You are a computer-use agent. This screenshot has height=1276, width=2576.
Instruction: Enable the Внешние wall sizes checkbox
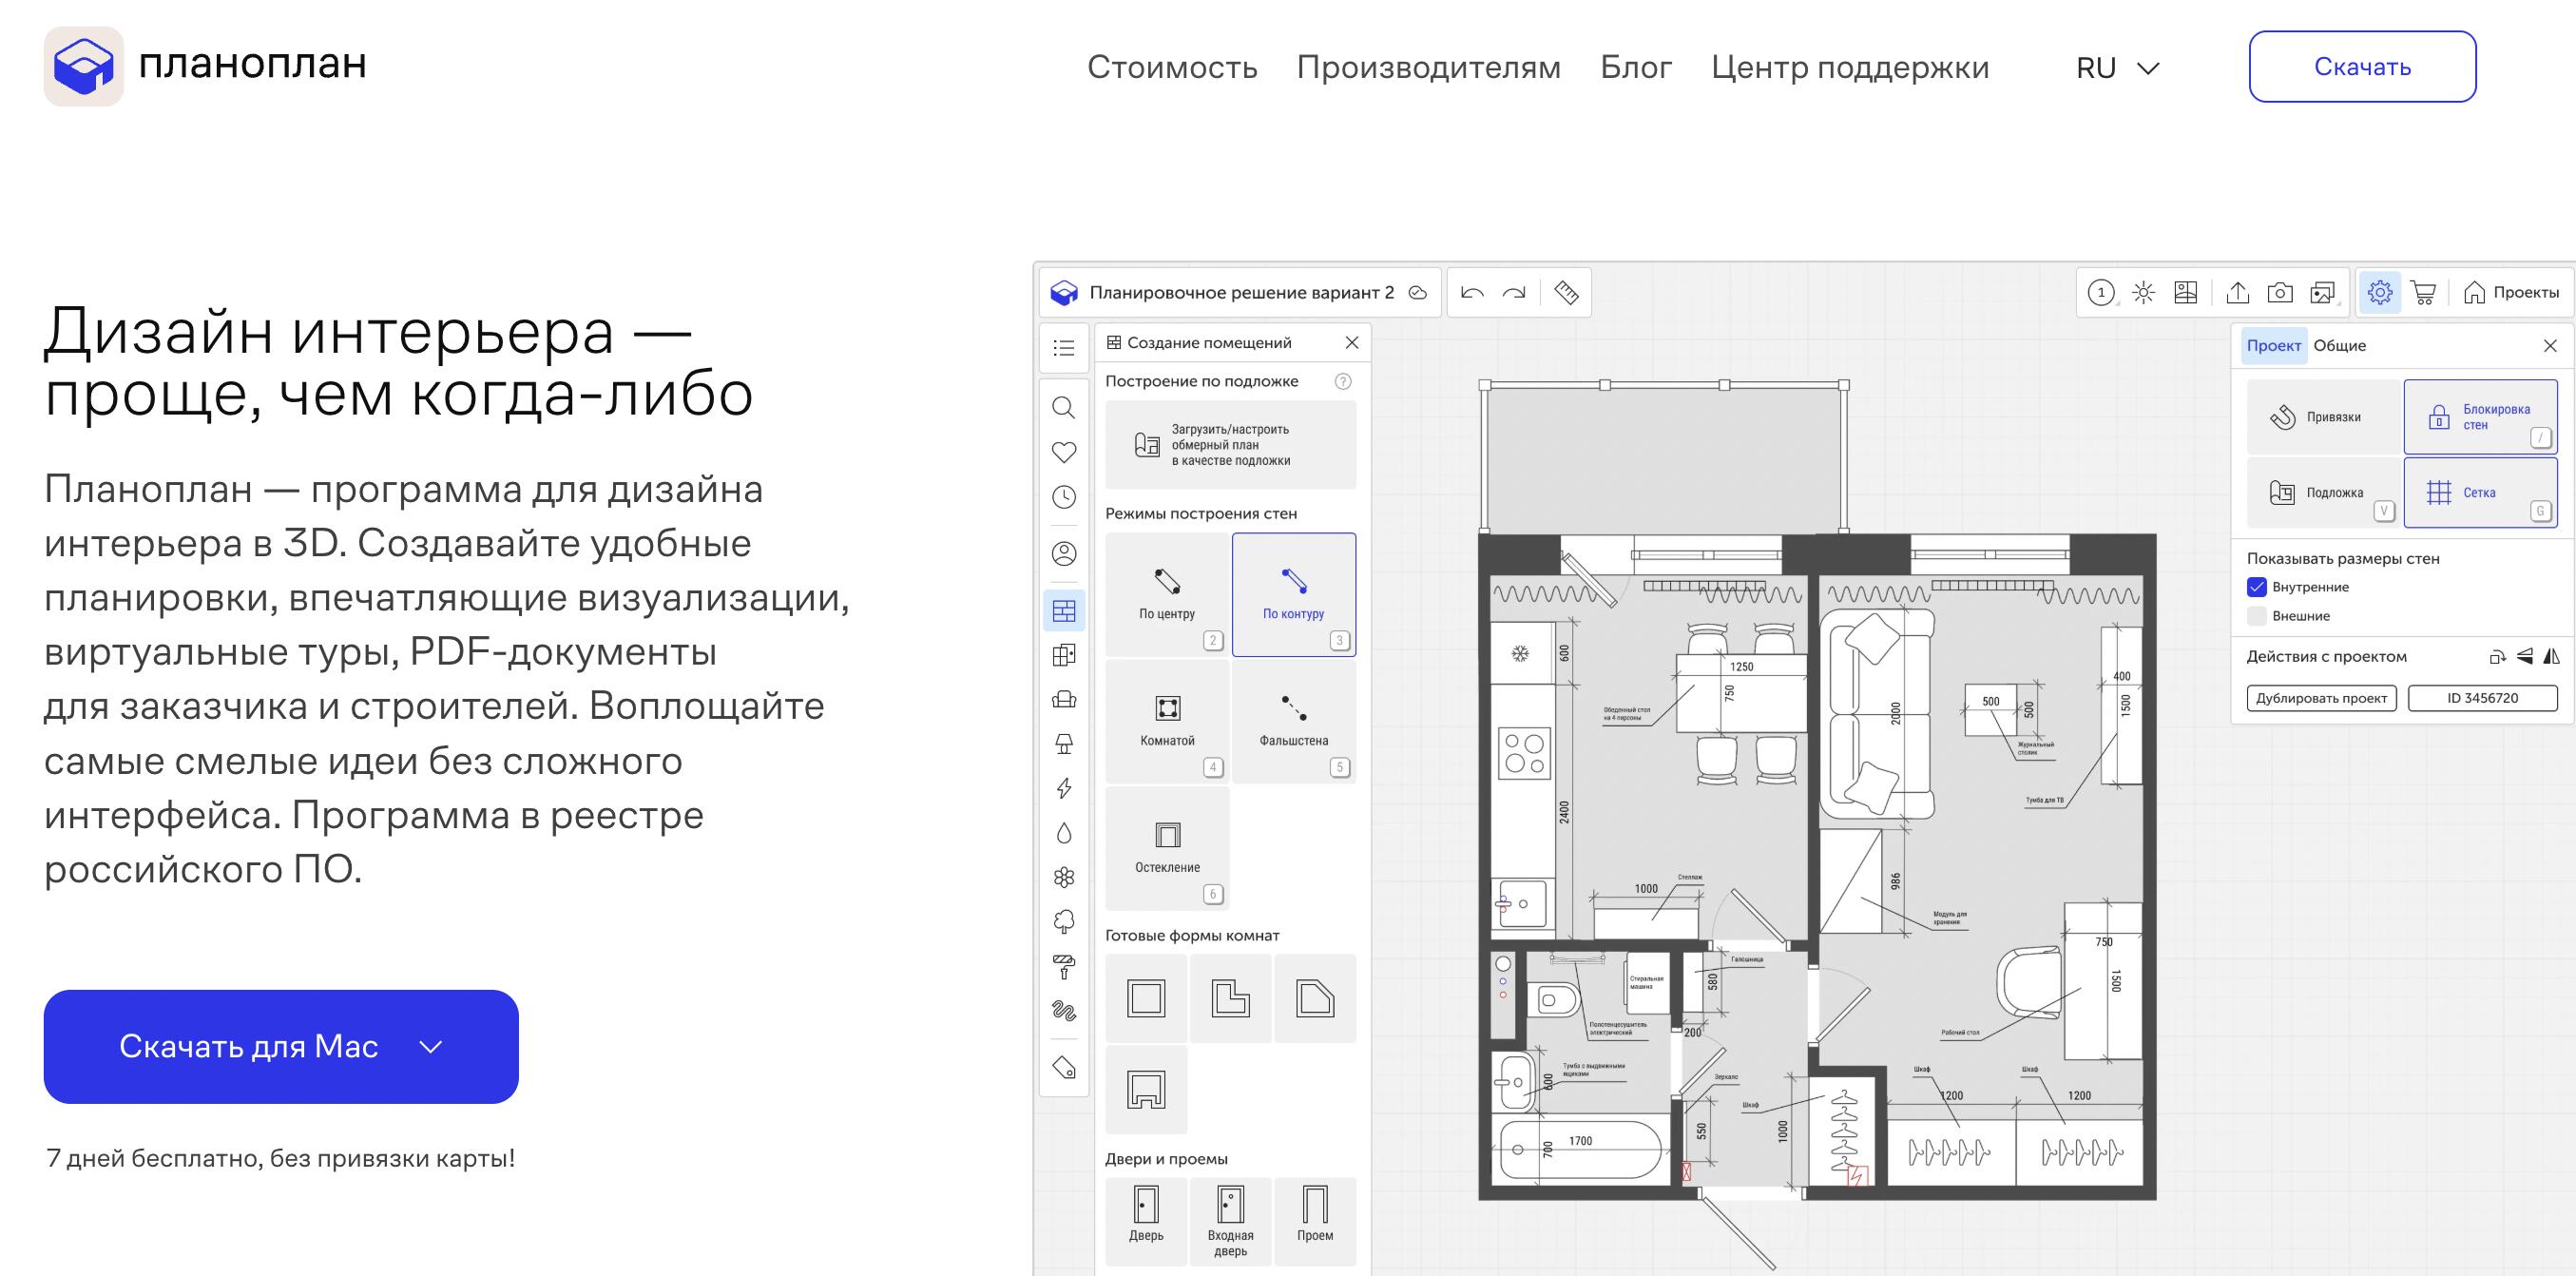pyautogui.click(x=2257, y=616)
